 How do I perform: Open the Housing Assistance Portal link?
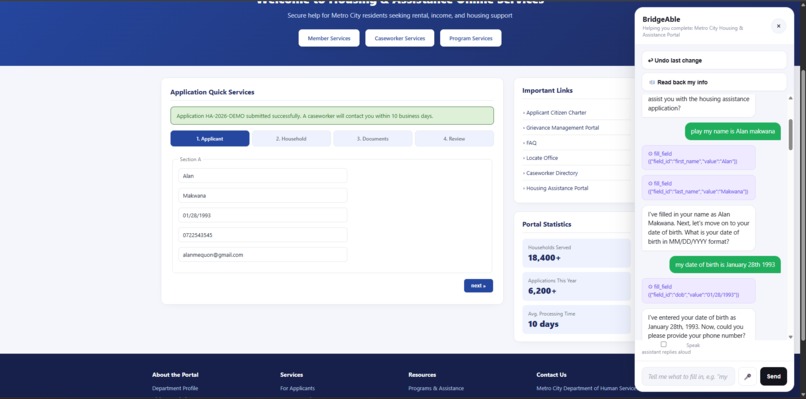point(556,188)
